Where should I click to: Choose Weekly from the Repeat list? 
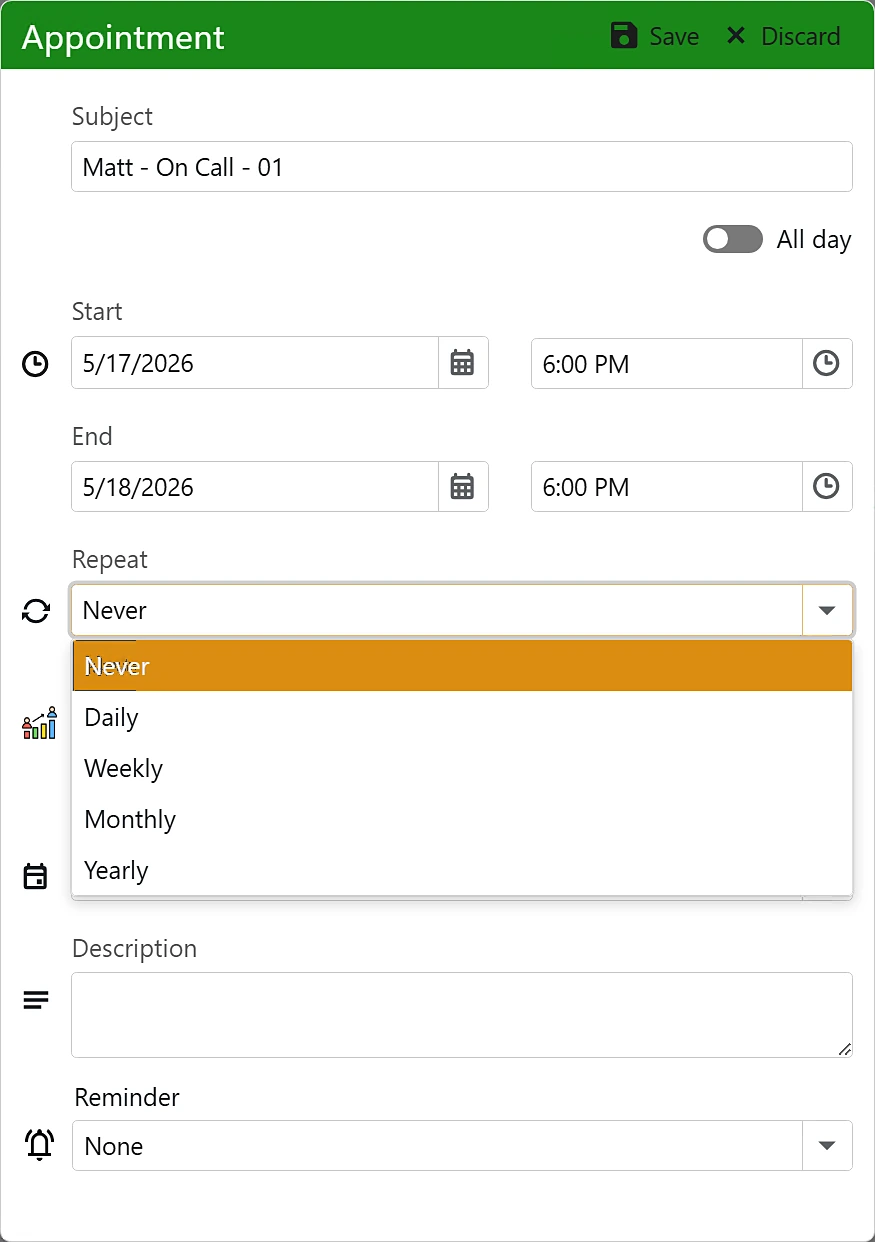tap(462, 768)
